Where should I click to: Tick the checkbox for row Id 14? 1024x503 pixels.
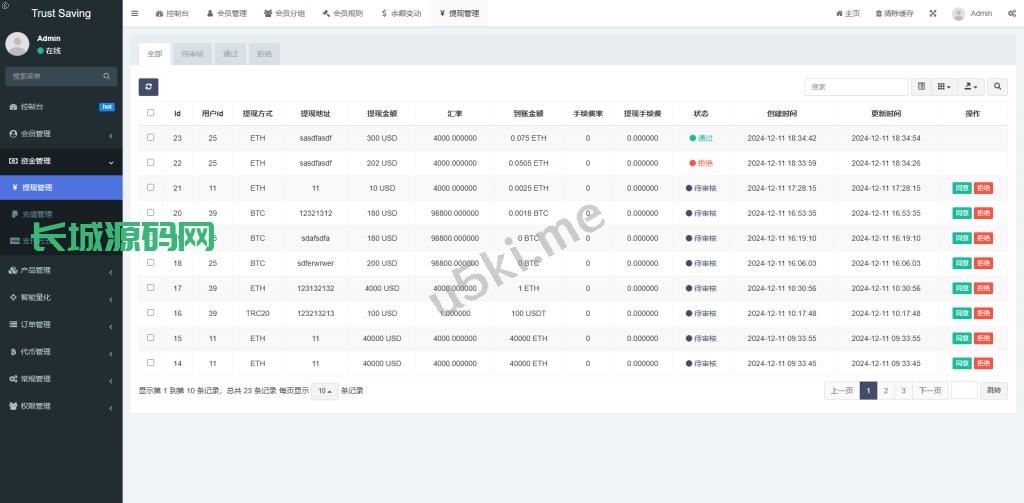click(151, 362)
